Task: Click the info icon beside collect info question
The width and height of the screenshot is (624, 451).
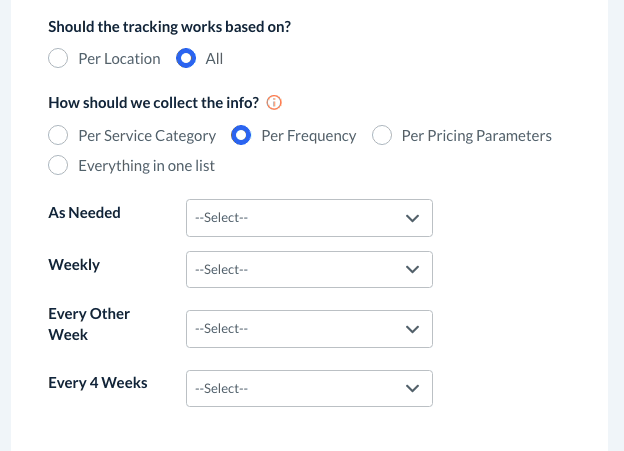Action: tap(274, 102)
